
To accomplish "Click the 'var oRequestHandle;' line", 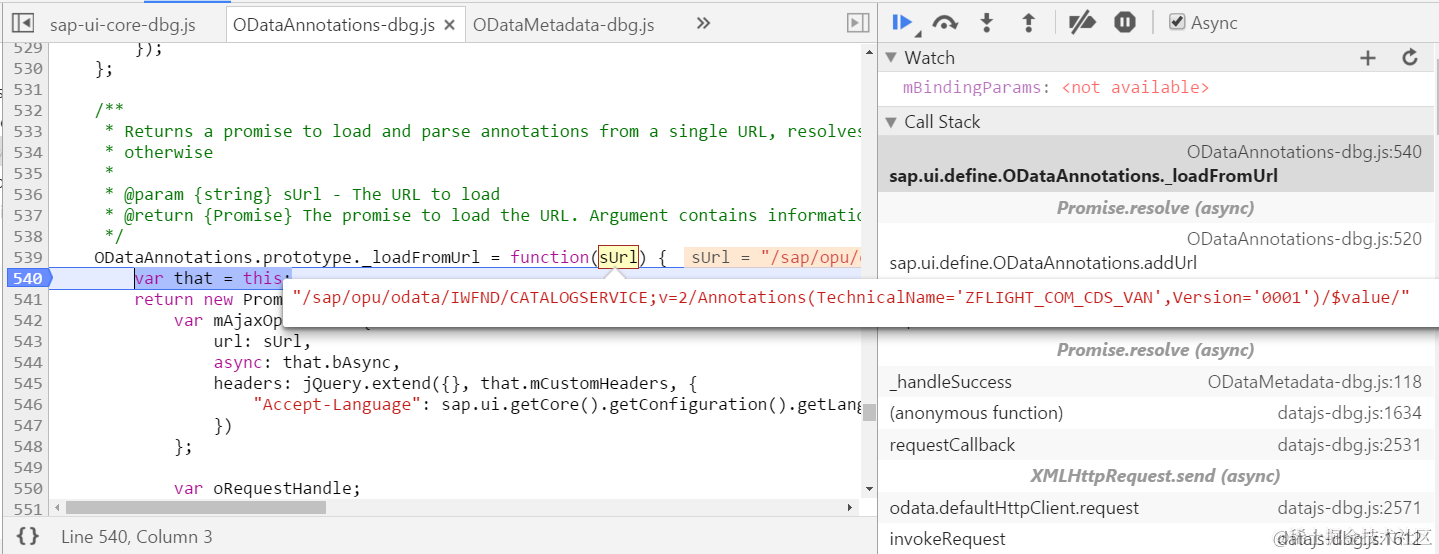I will tap(266, 488).
